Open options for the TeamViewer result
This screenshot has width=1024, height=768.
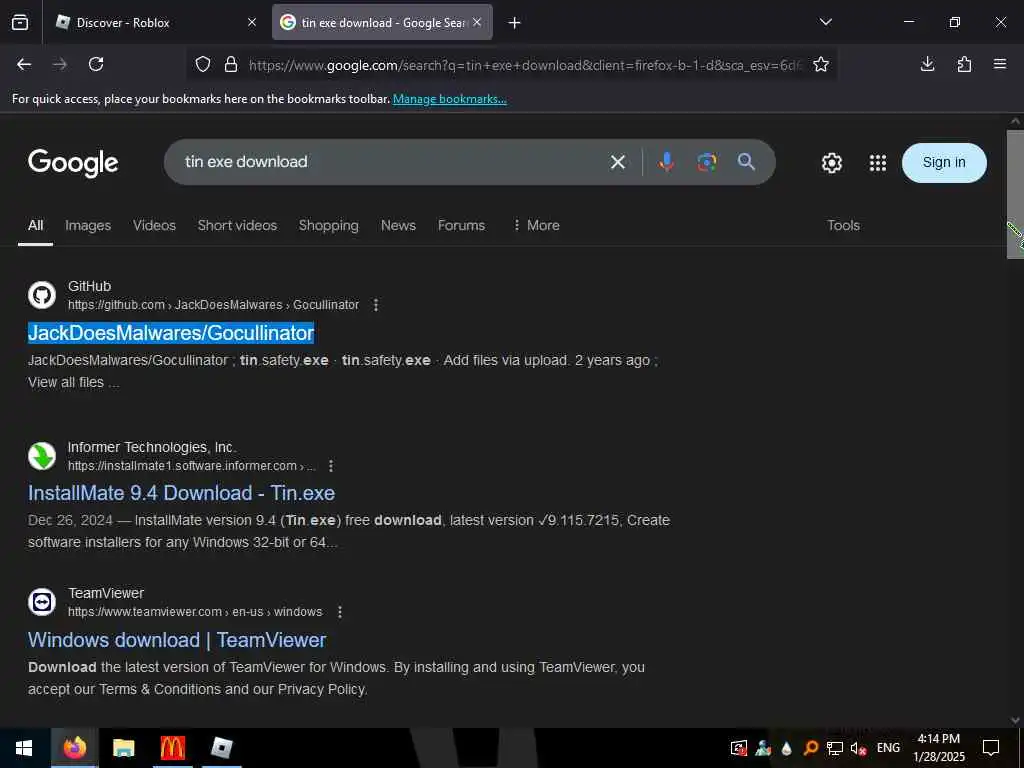pos(340,612)
